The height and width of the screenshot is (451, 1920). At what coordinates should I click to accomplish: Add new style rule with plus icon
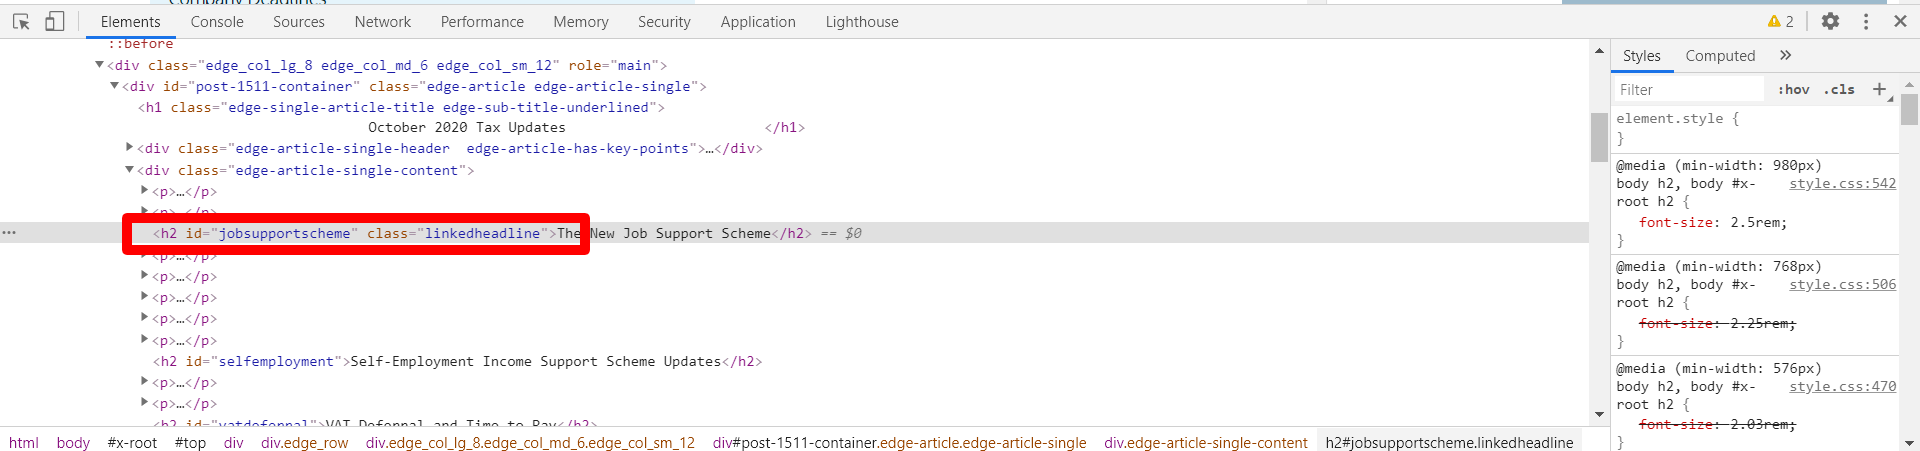click(x=1879, y=89)
